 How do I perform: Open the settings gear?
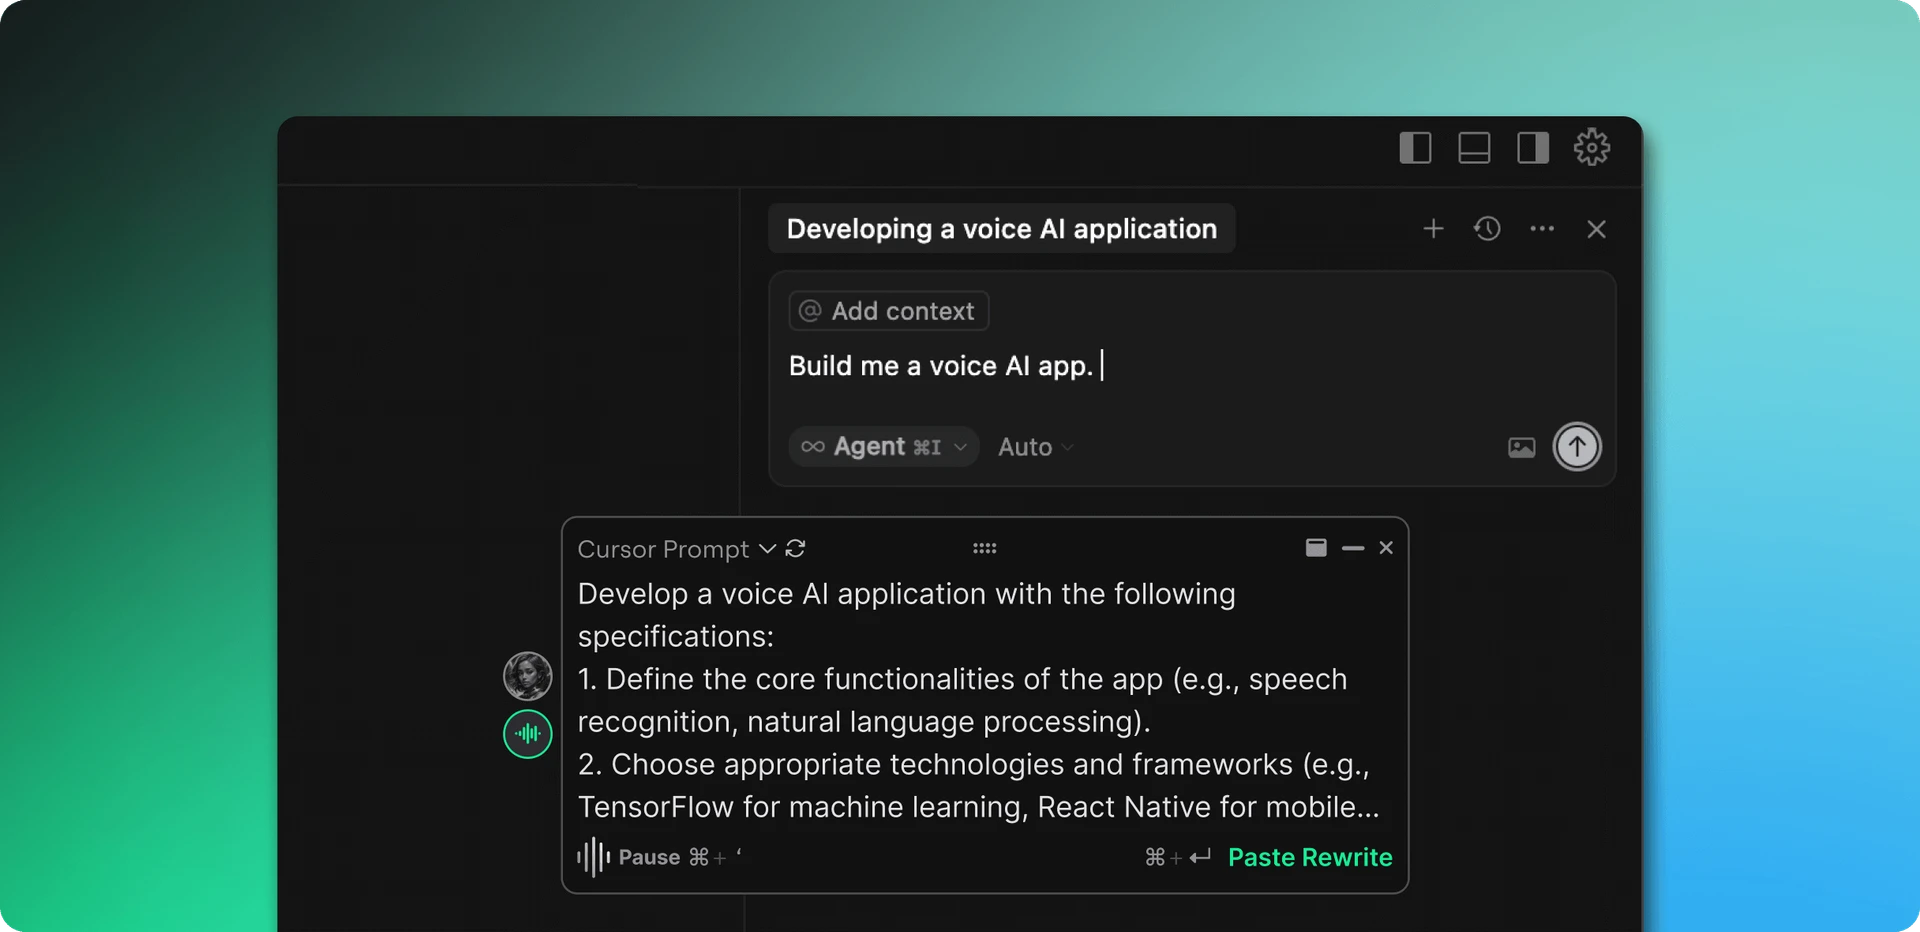[1591, 147]
